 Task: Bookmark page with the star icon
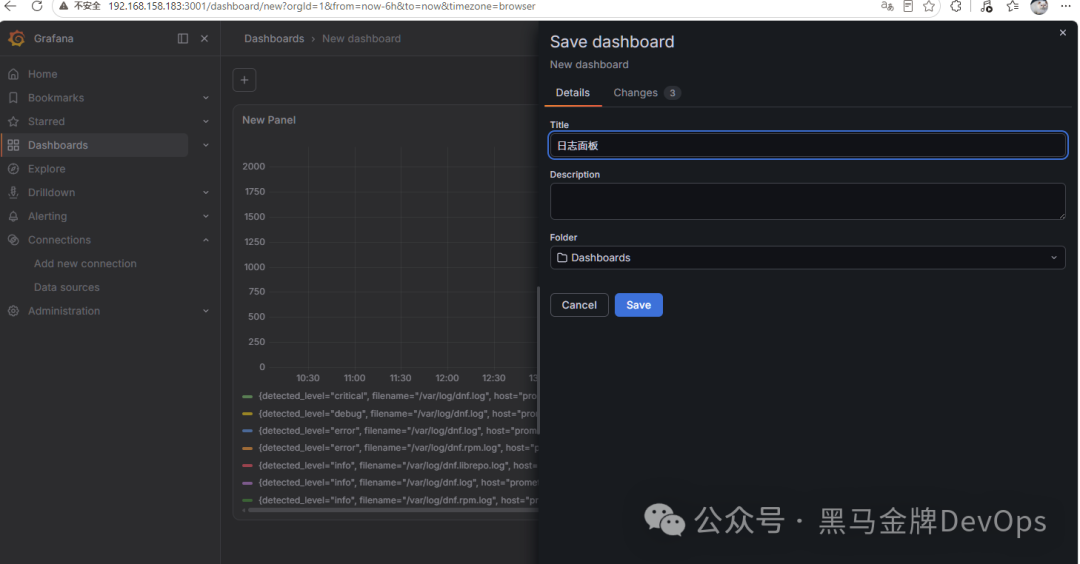click(x=929, y=6)
